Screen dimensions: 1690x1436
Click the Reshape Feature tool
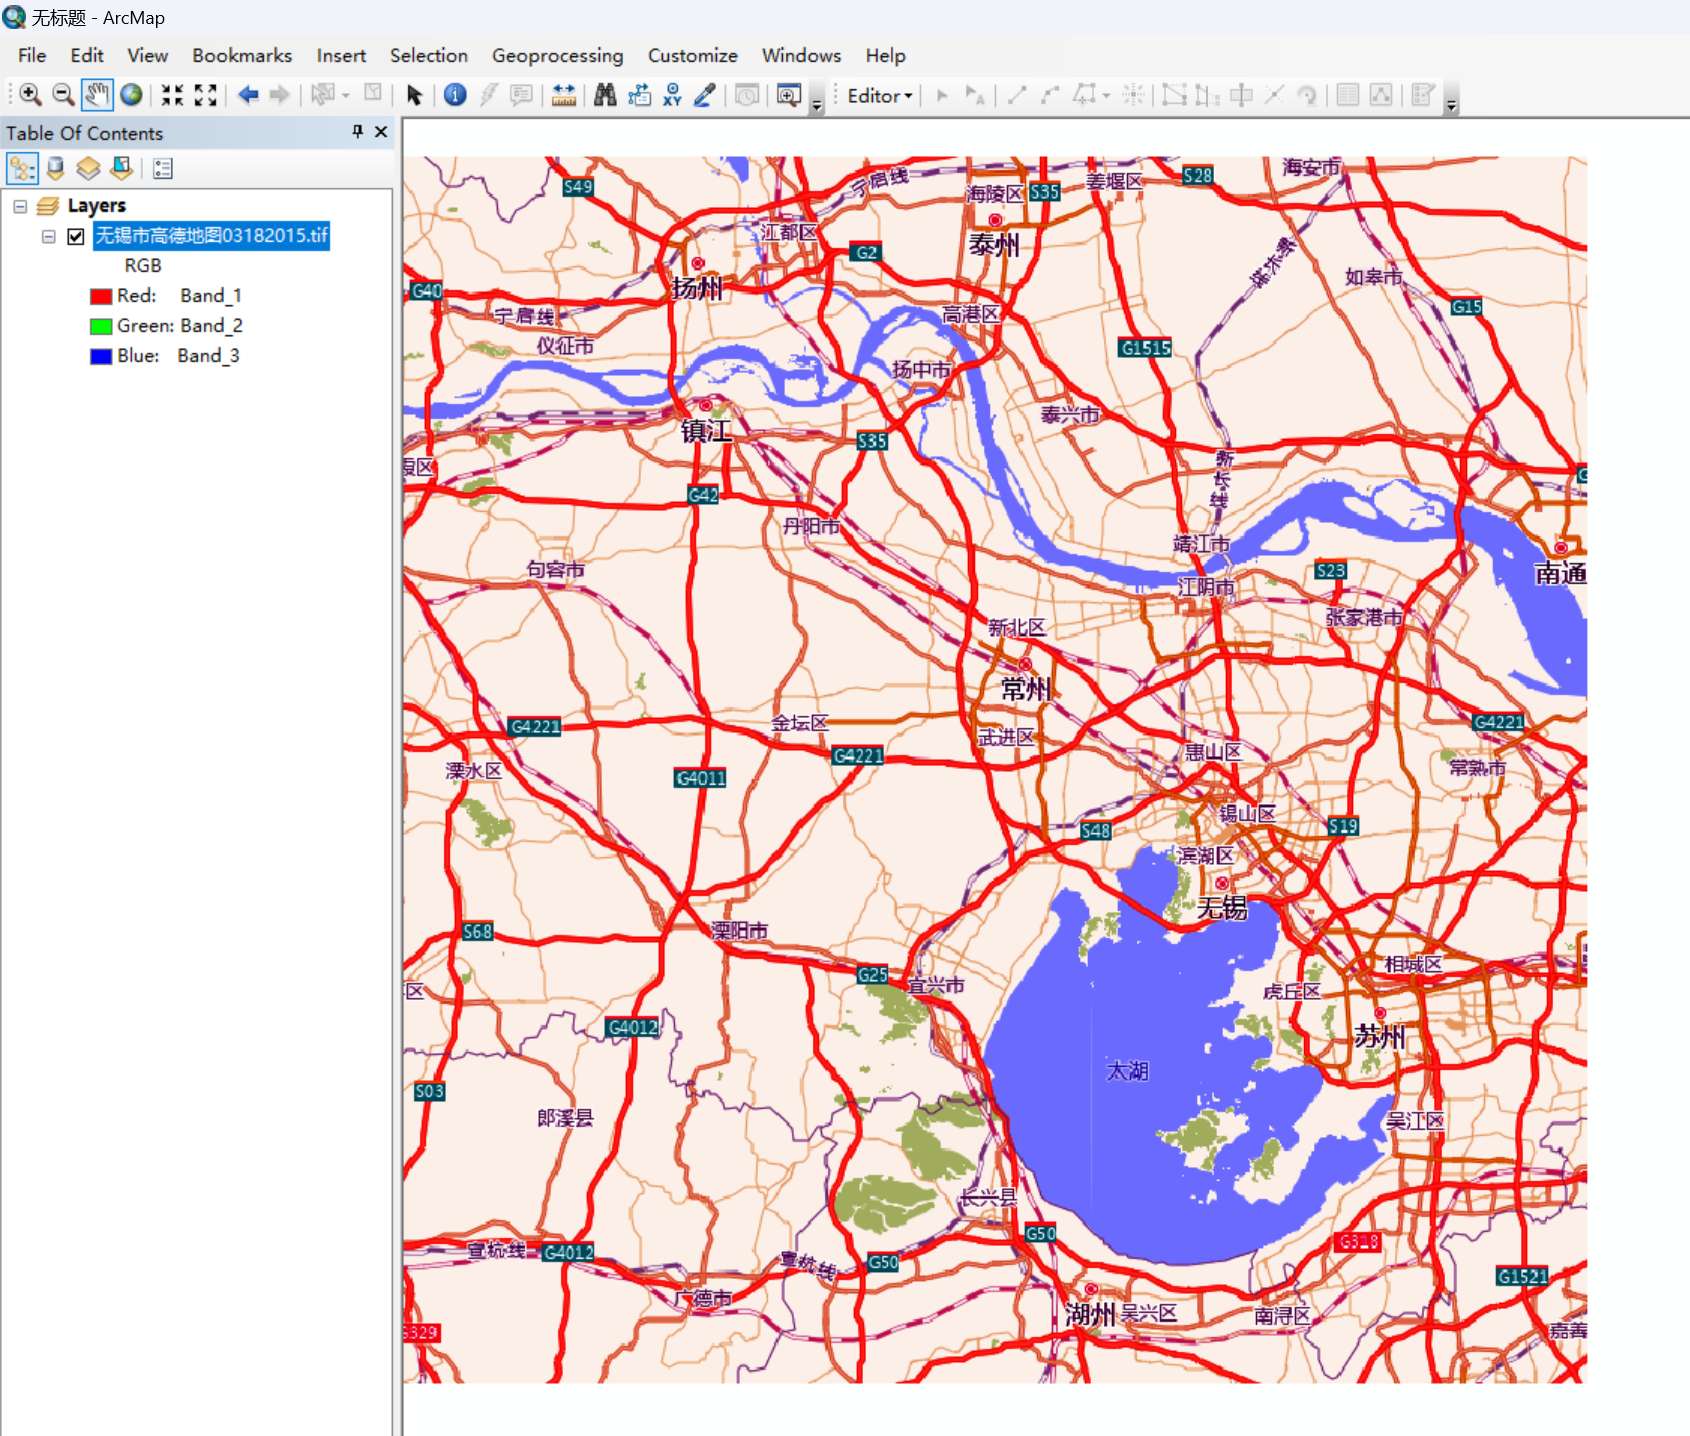pyautogui.click(x=1207, y=95)
